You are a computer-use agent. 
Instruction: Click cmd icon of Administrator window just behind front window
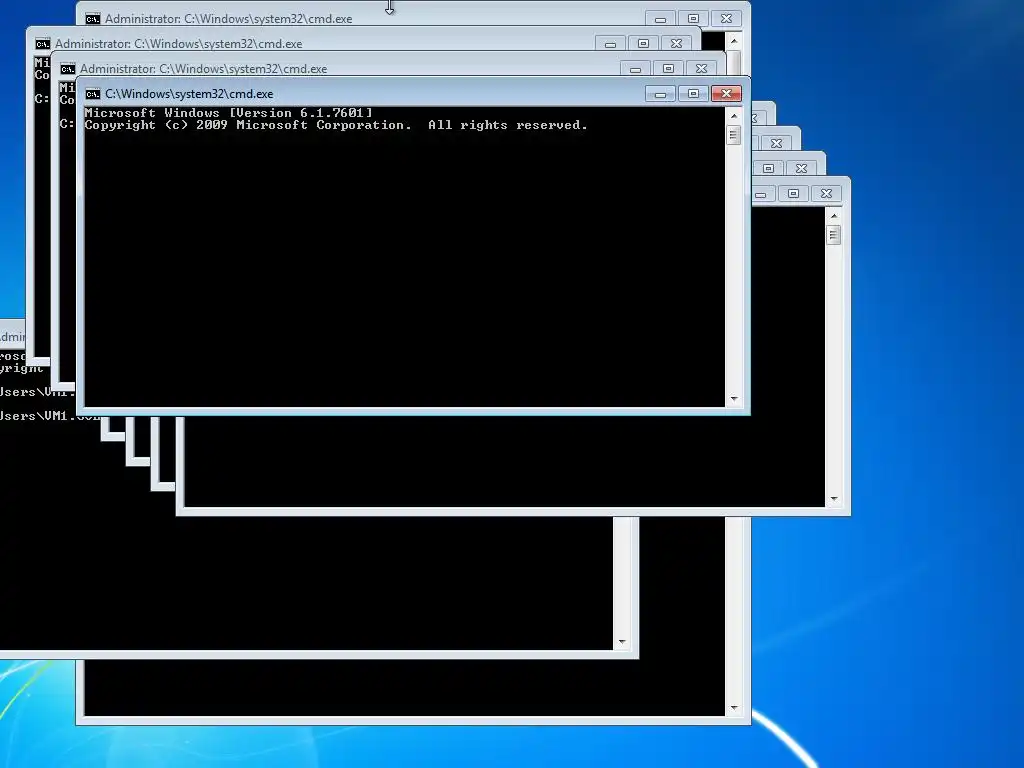pos(67,69)
